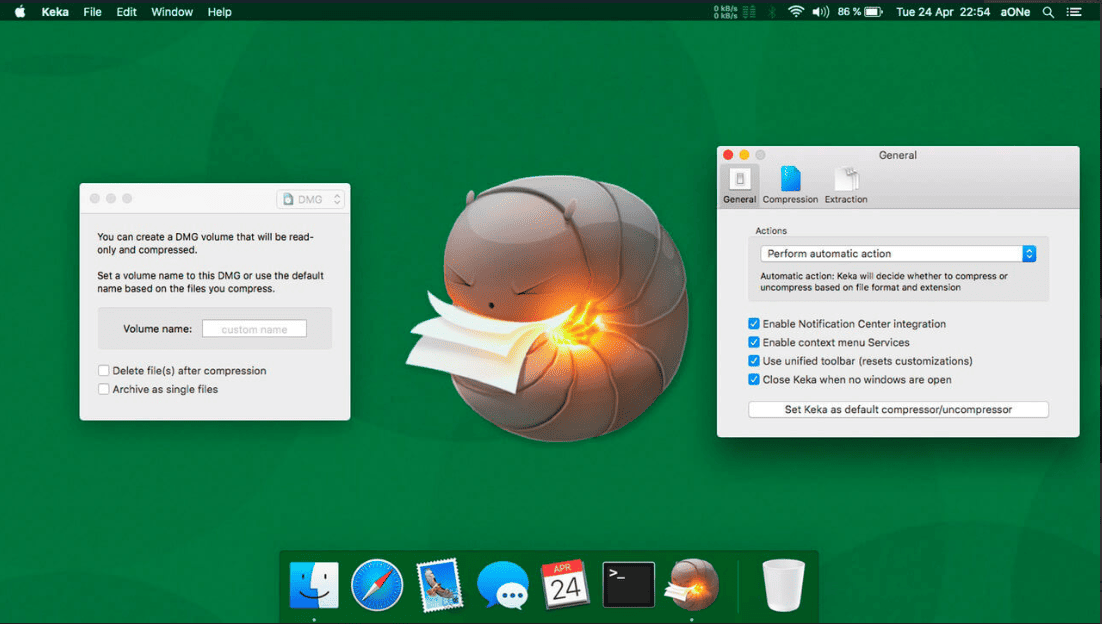
Task: Click the Wi-Fi status icon
Action: 796,12
